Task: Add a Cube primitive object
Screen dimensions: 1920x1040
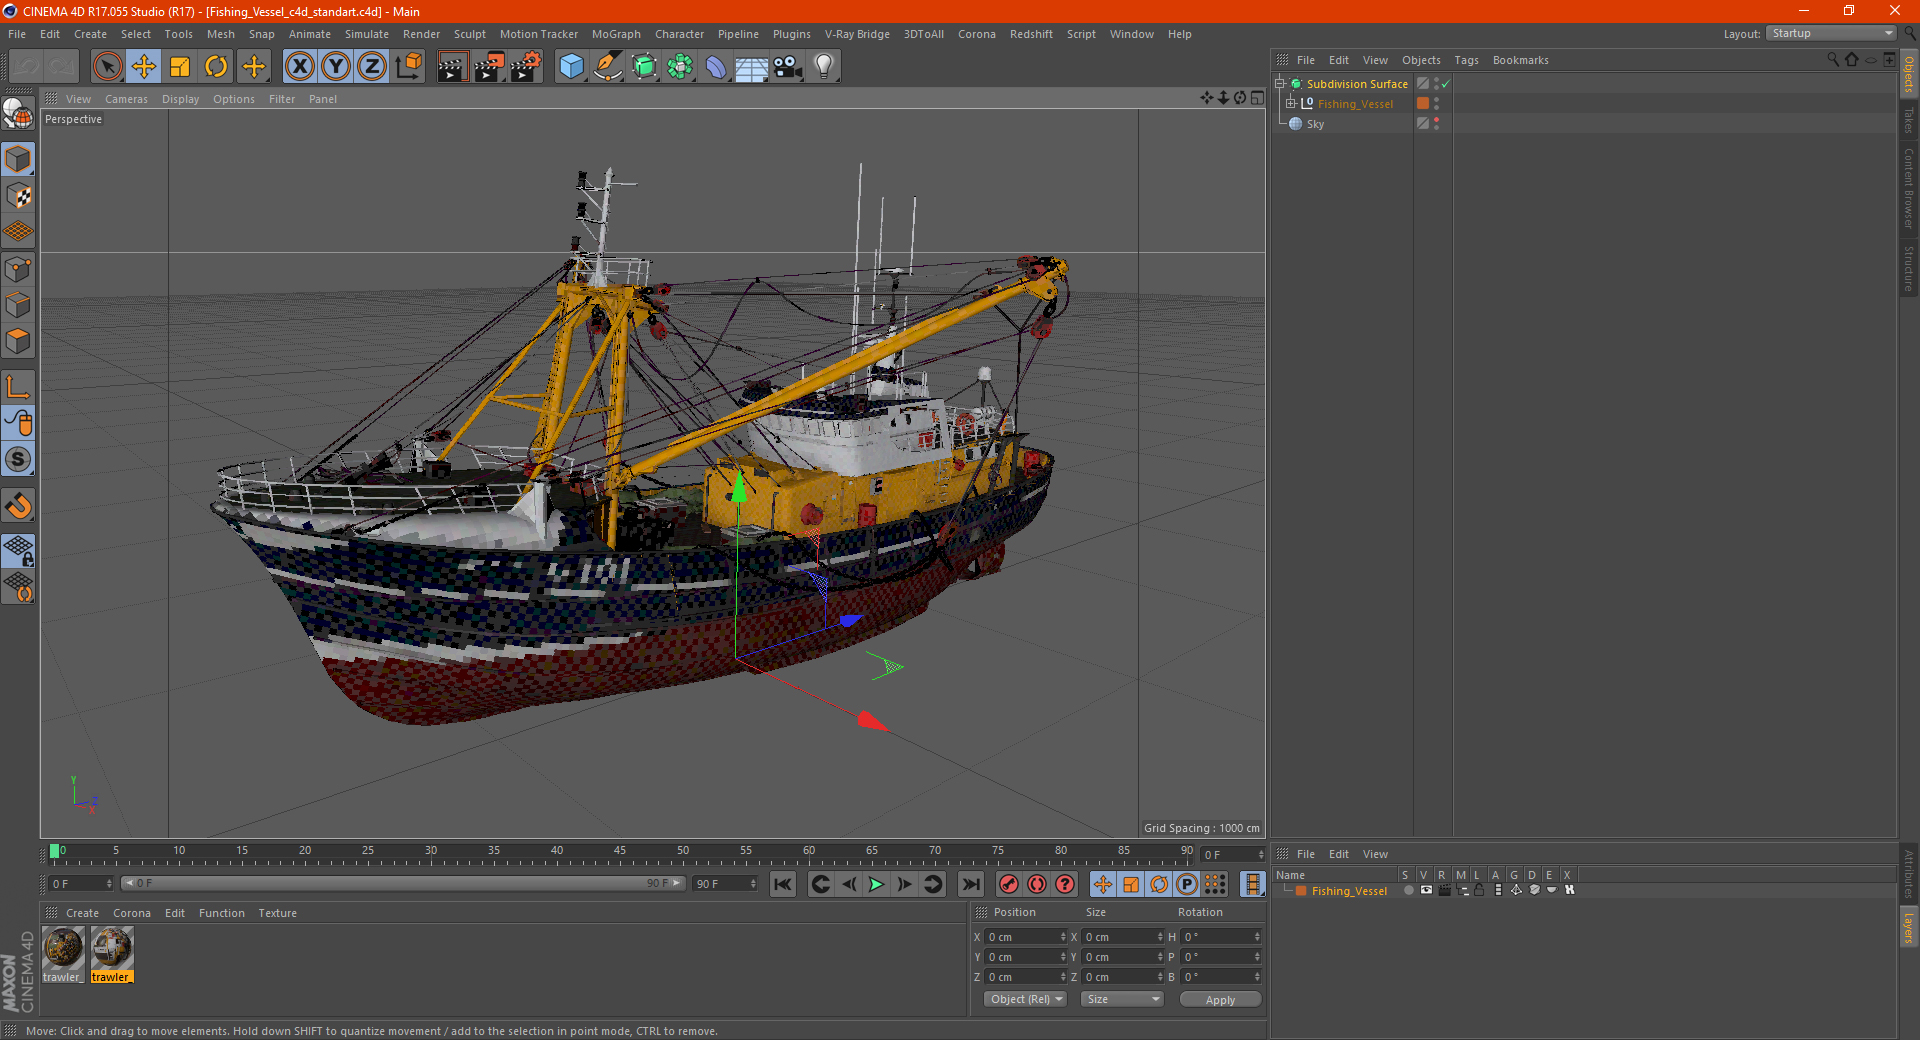Action: [x=571, y=67]
